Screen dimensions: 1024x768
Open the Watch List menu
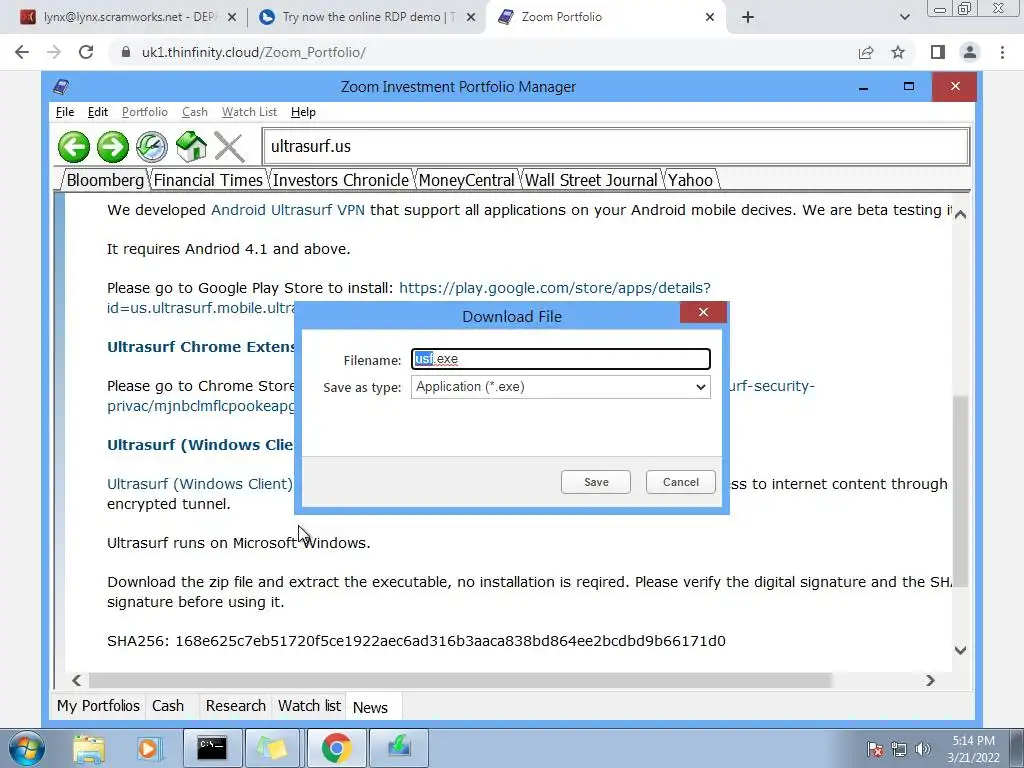coord(249,112)
